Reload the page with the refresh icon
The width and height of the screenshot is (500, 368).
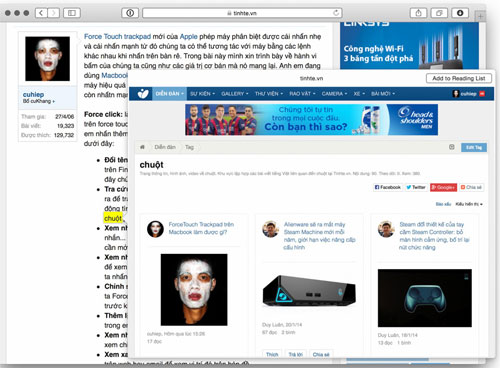(x=336, y=13)
